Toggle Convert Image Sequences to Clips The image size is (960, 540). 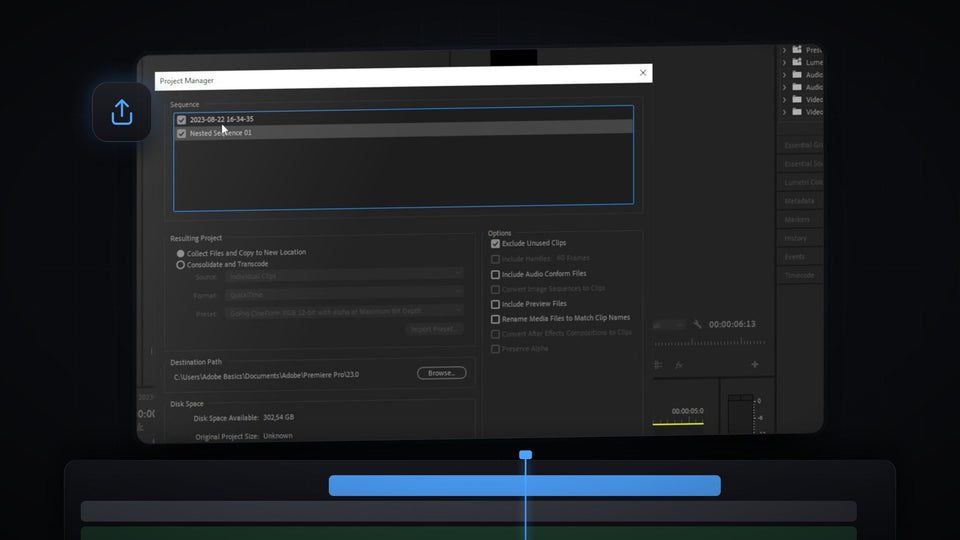pyautogui.click(x=495, y=289)
